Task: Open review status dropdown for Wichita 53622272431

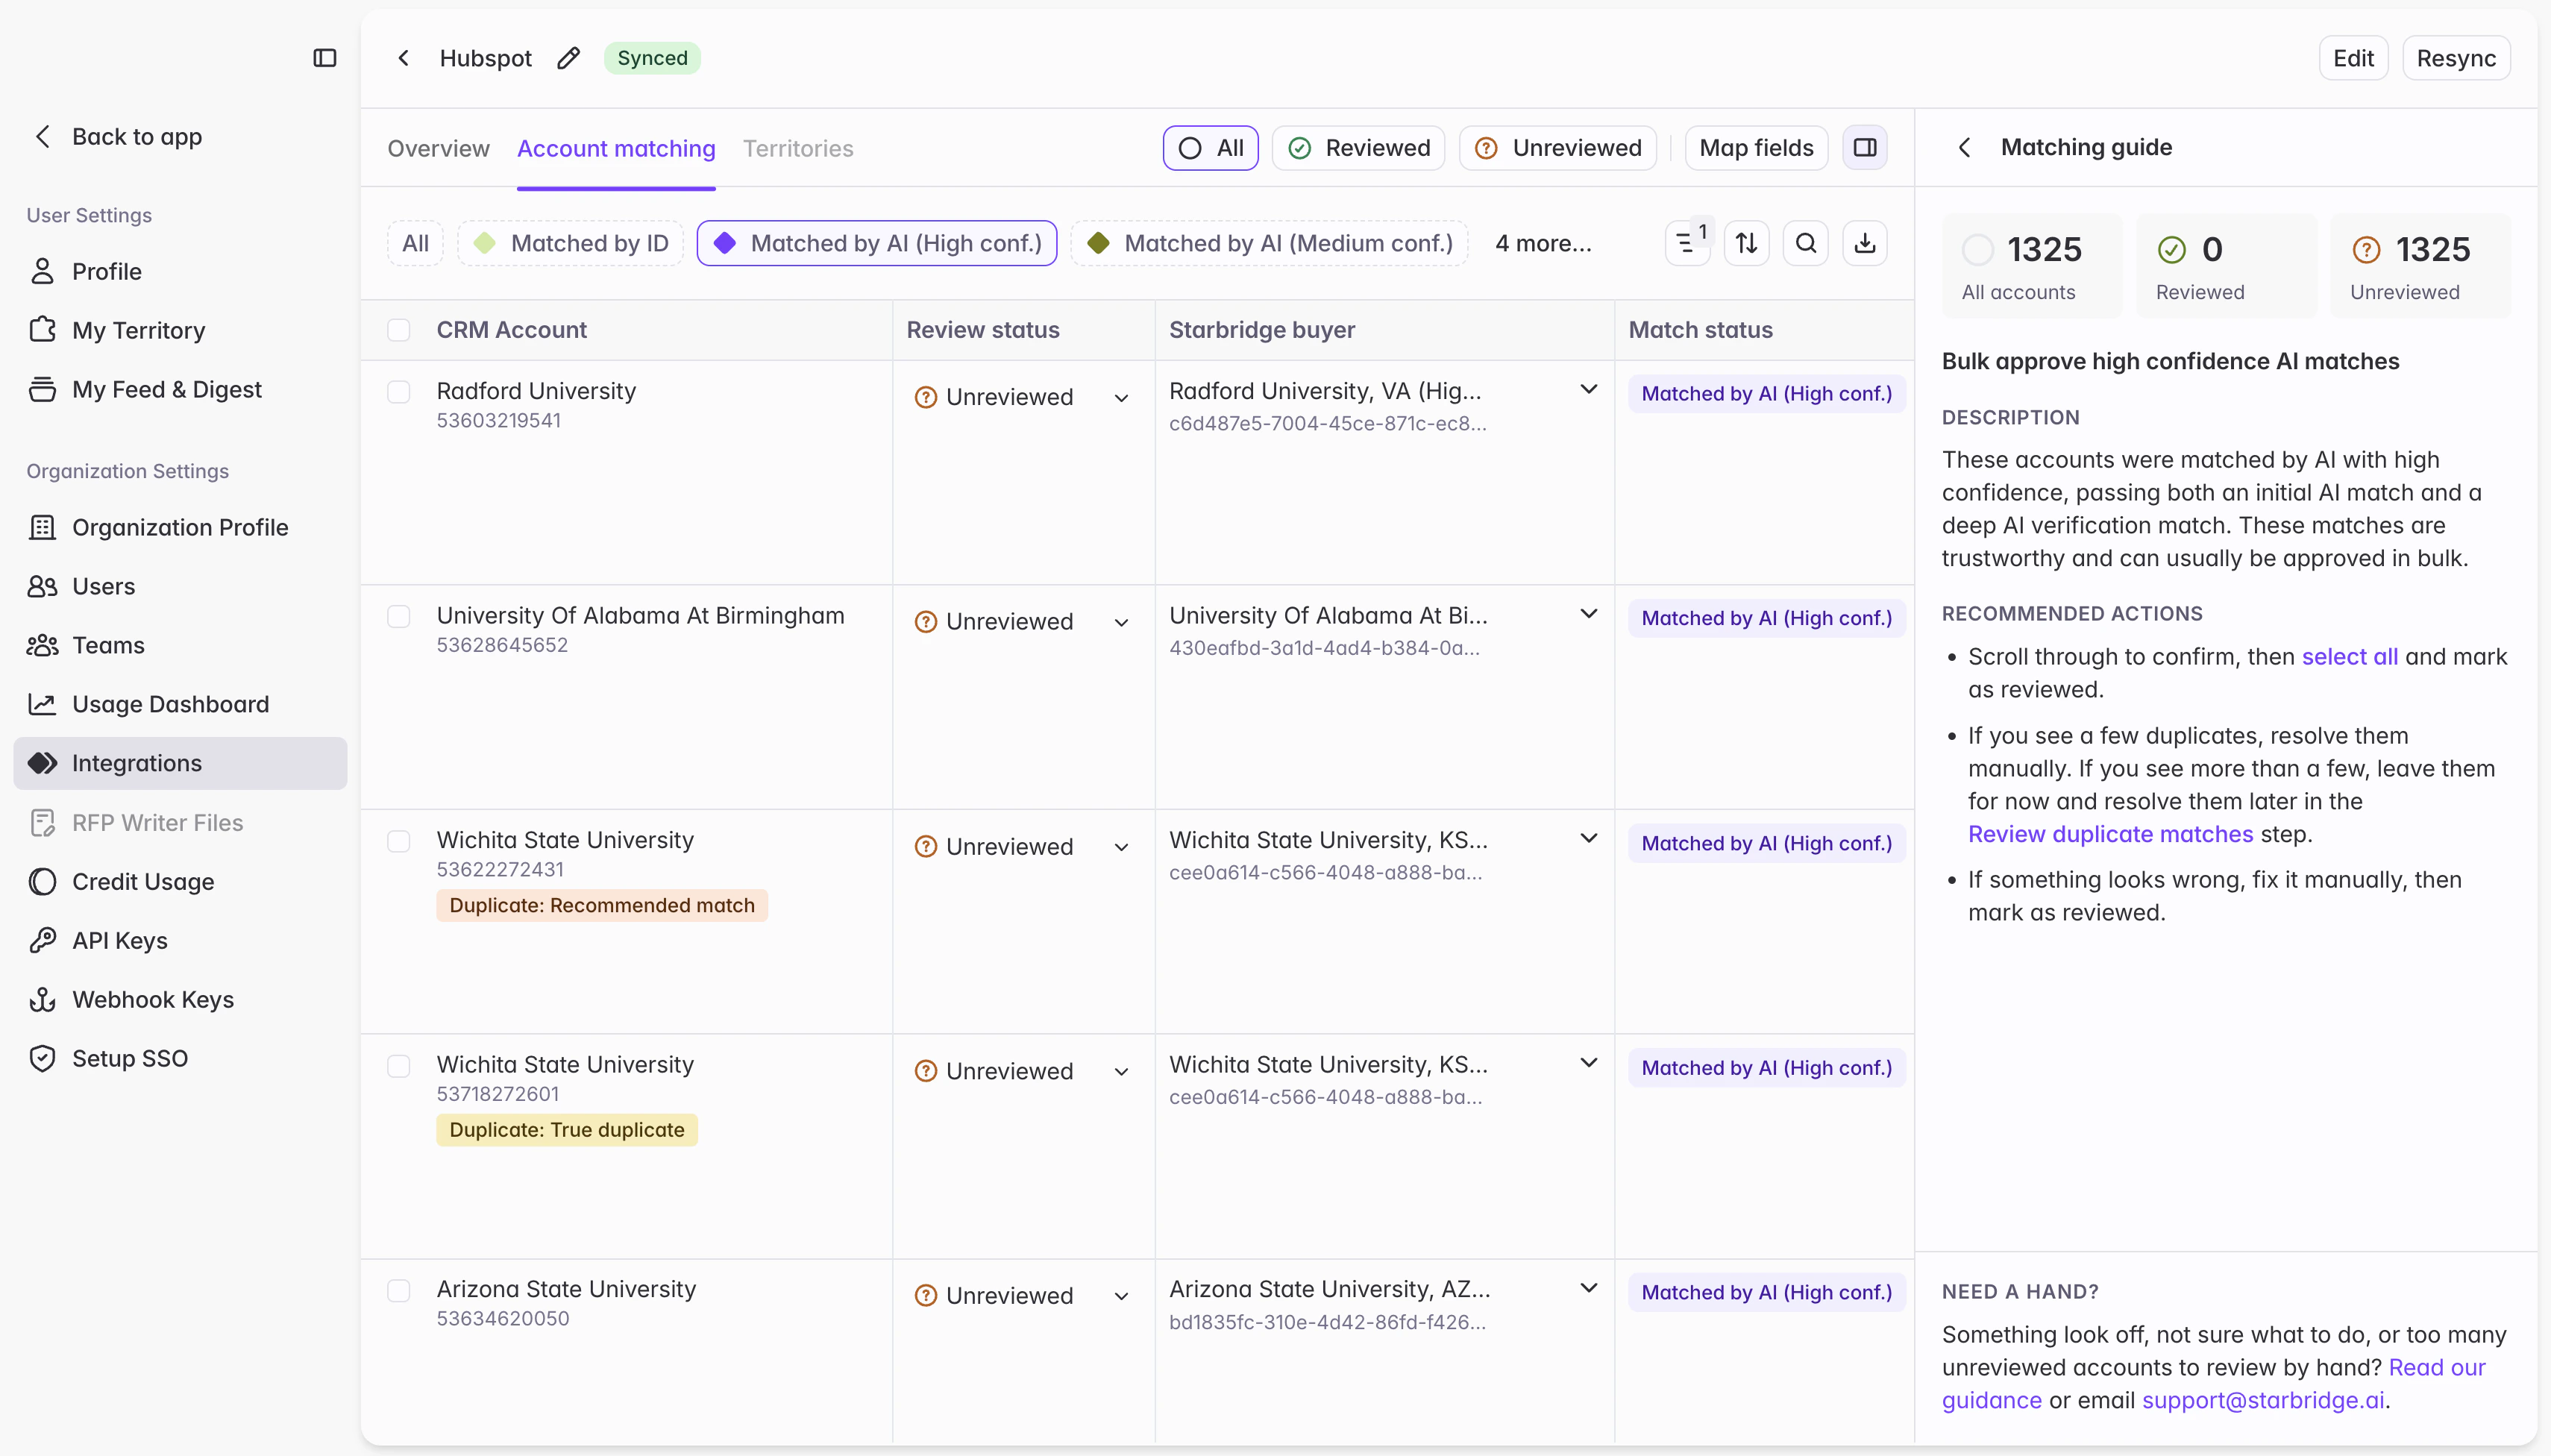Action: (x=1022, y=847)
